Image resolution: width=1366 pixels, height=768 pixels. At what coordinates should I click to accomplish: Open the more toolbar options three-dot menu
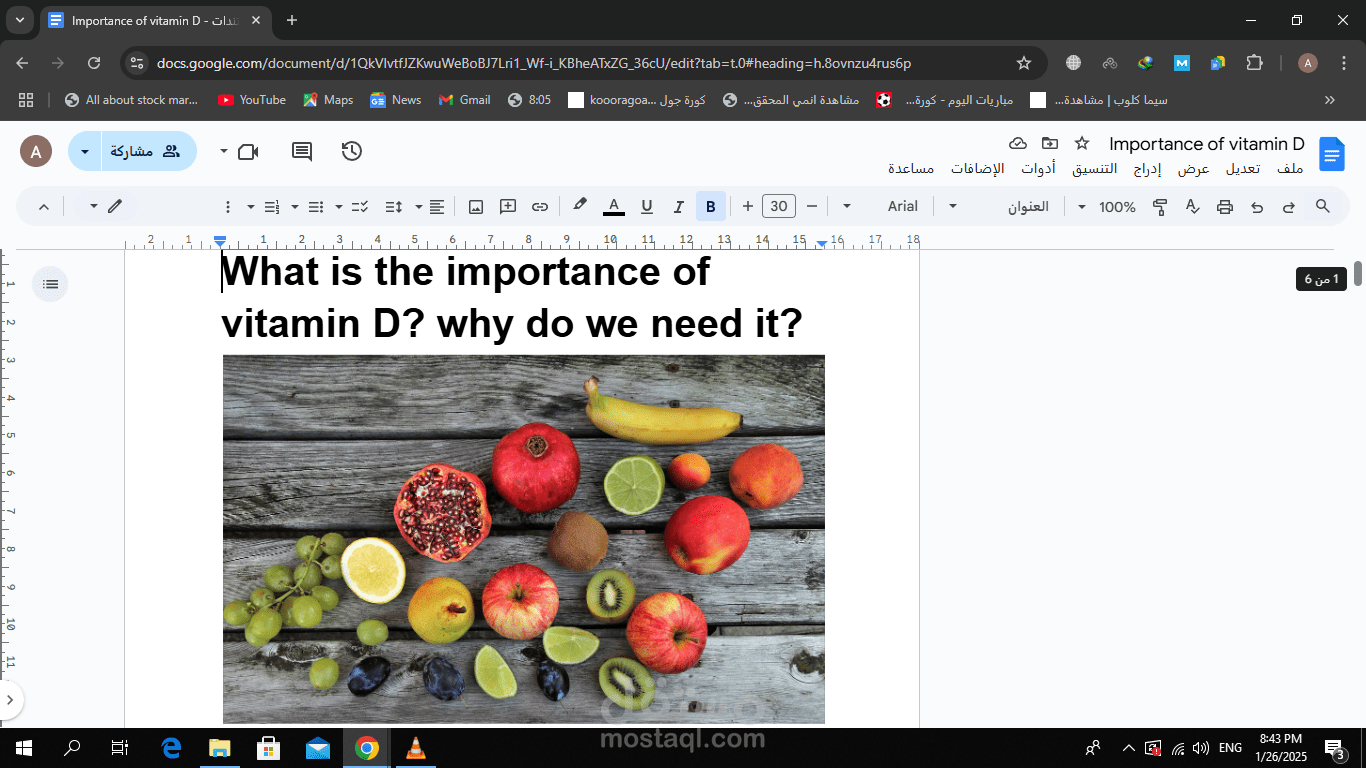pos(227,207)
